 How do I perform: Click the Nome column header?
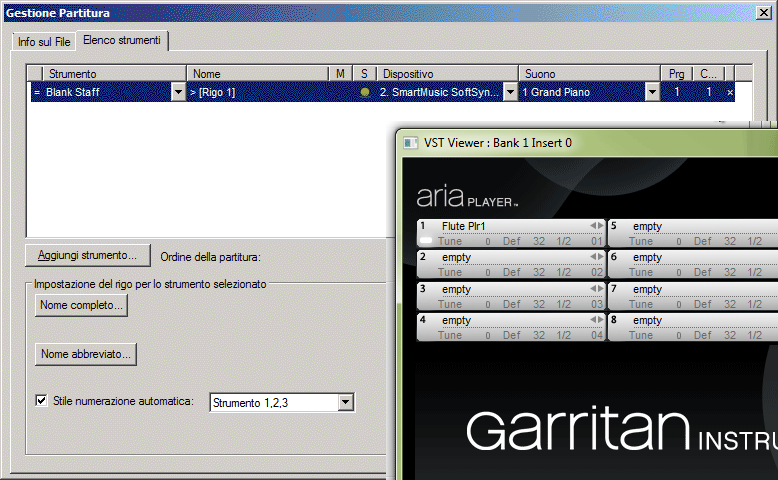click(x=258, y=74)
